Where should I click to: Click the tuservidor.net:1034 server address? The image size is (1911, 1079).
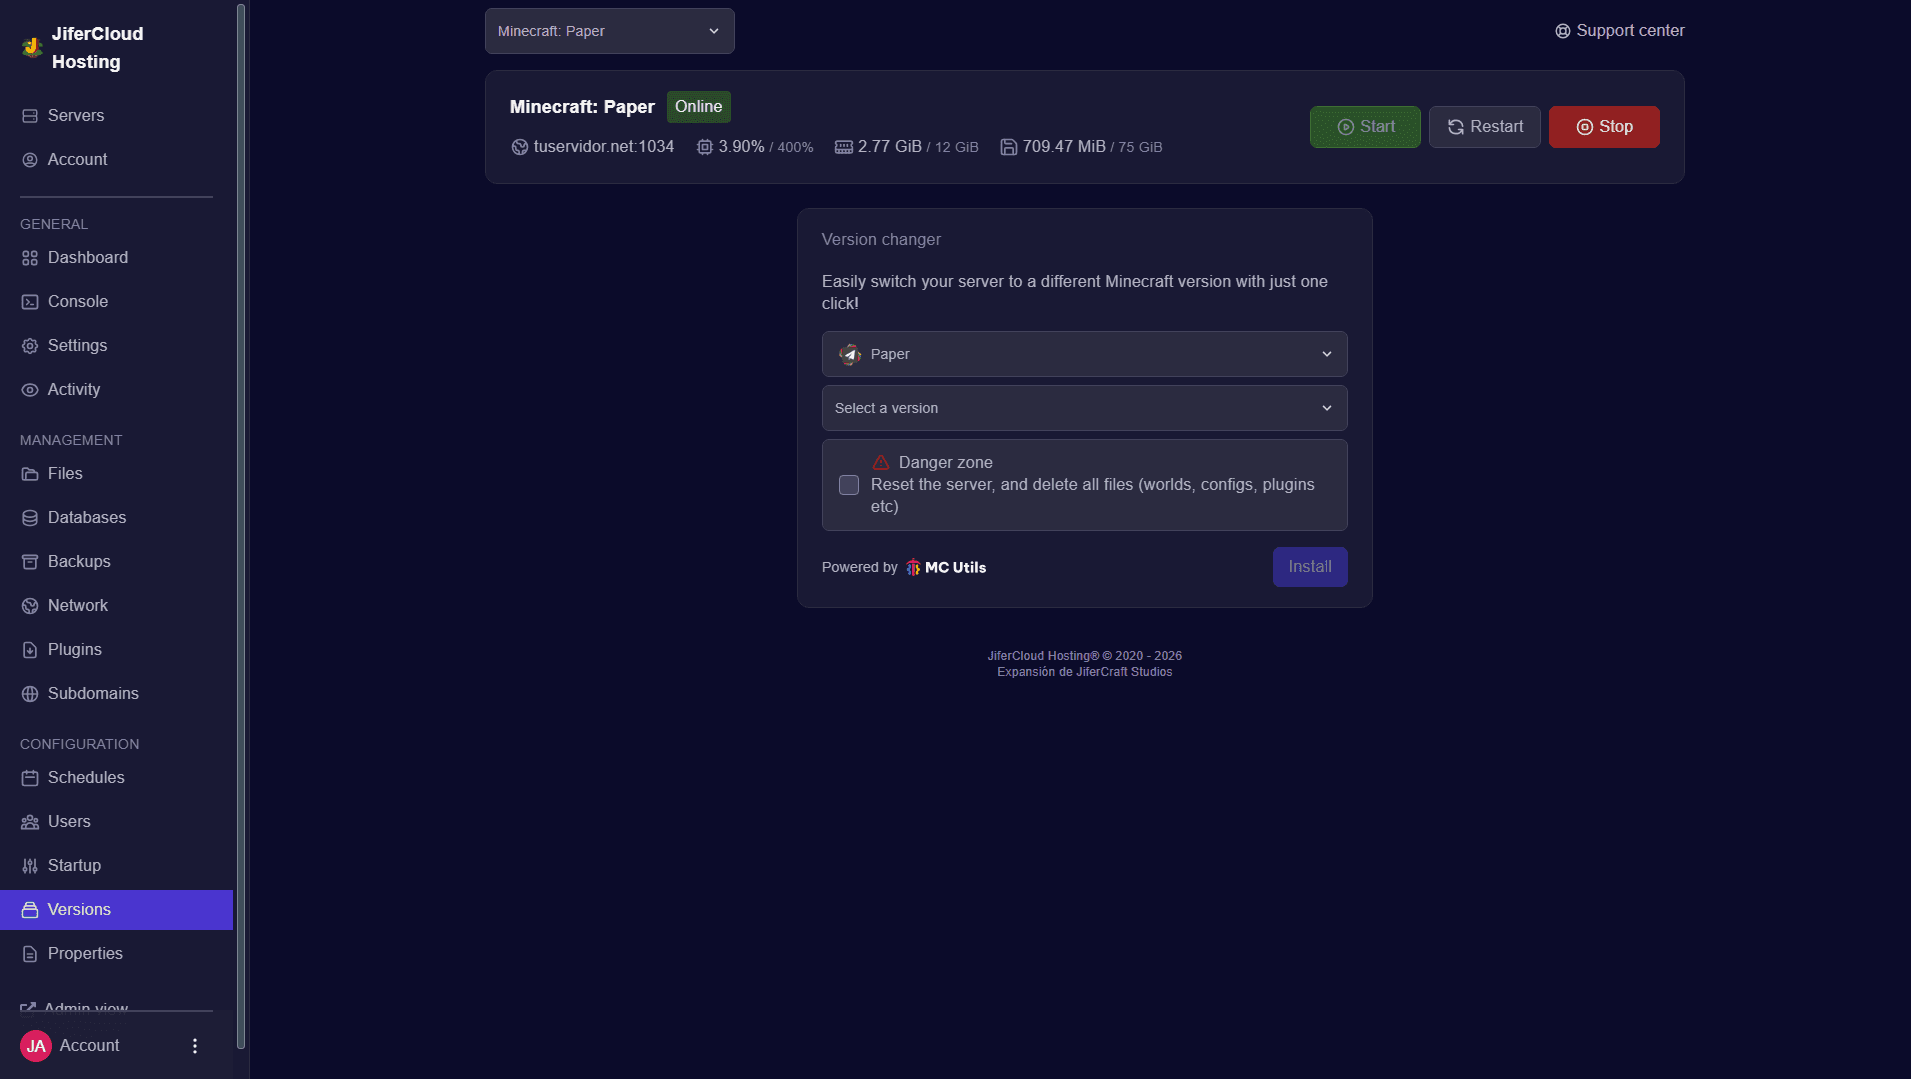coord(604,147)
